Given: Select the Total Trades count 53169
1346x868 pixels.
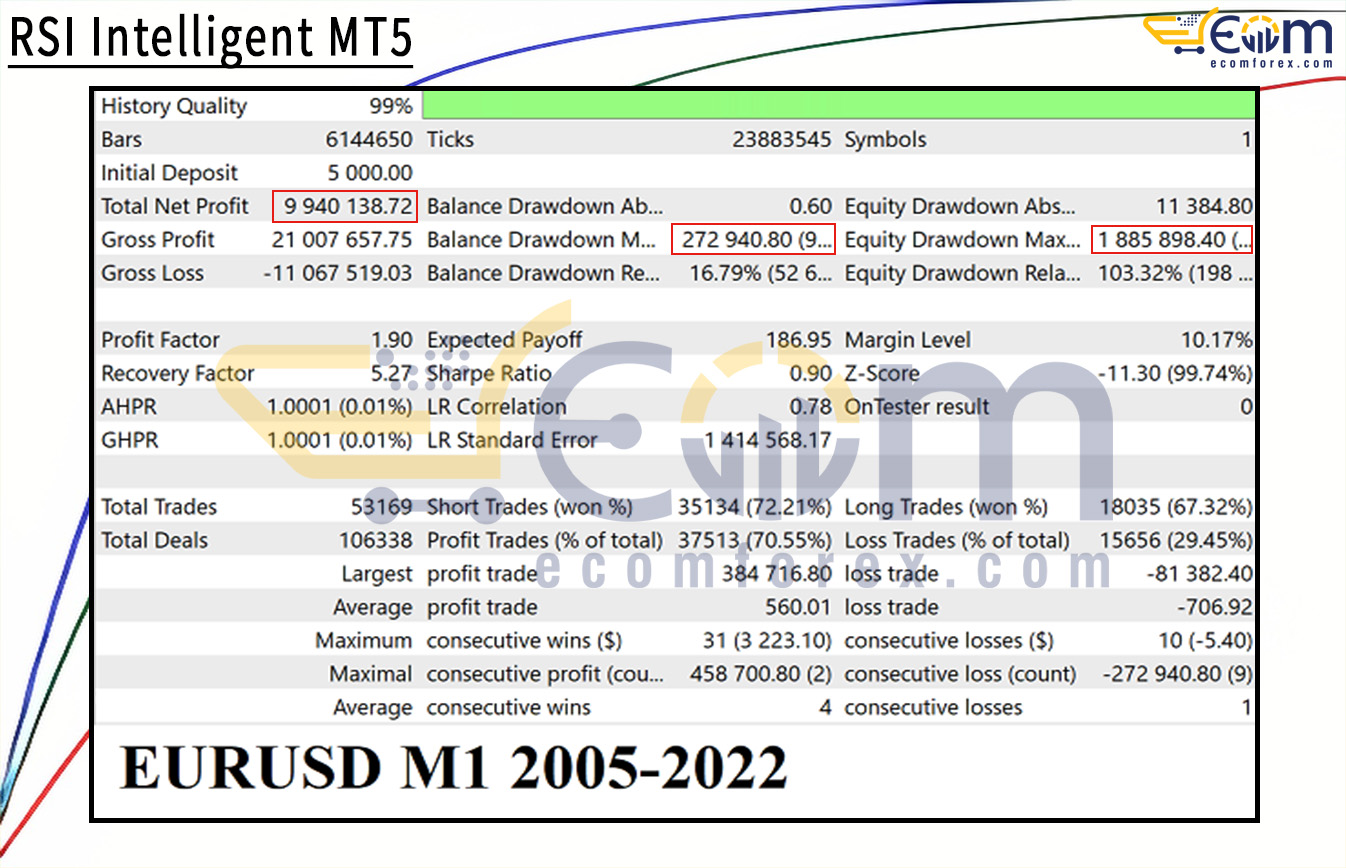Looking at the screenshot, I should click(x=381, y=507).
